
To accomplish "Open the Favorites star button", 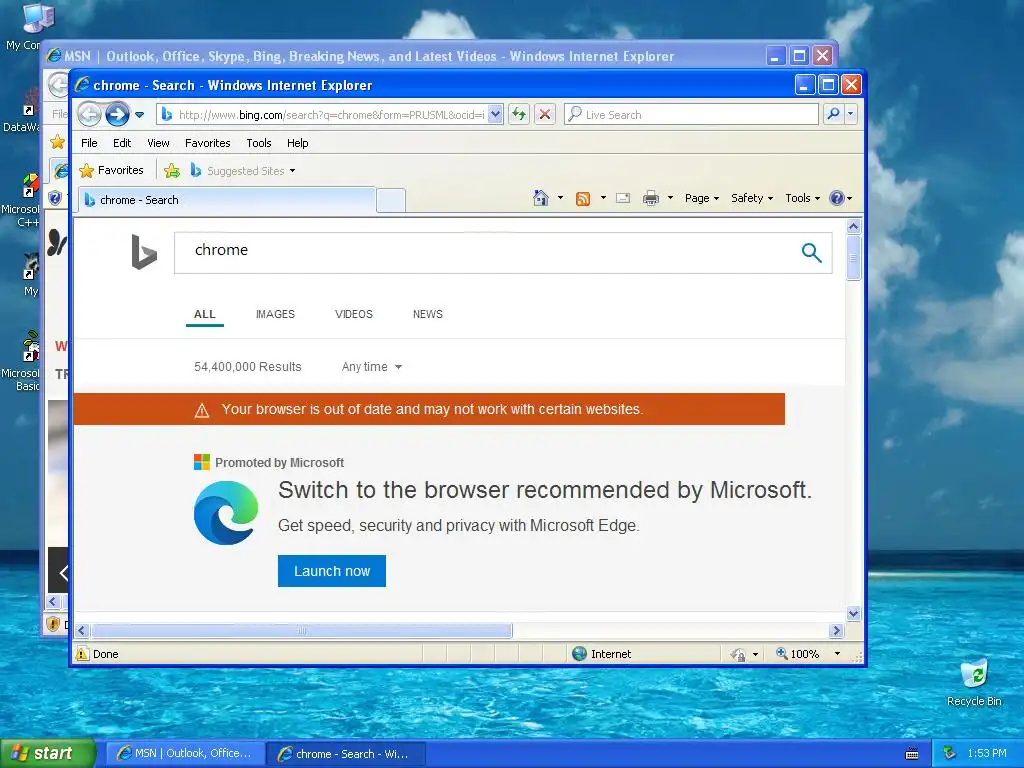I will click(x=111, y=170).
